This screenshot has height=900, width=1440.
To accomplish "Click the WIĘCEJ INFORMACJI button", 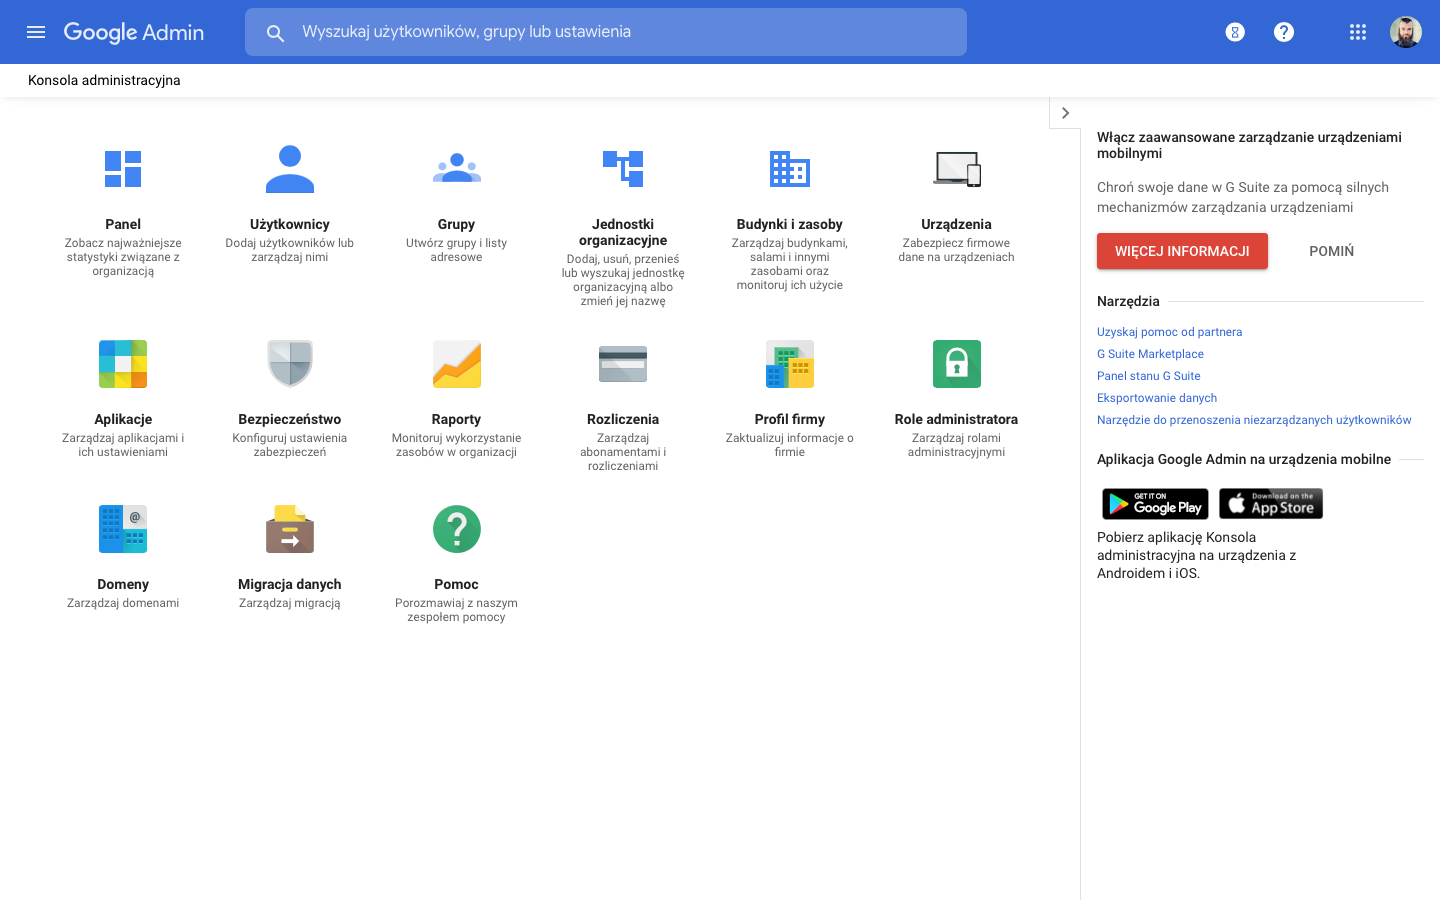I will pos(1182,251).
